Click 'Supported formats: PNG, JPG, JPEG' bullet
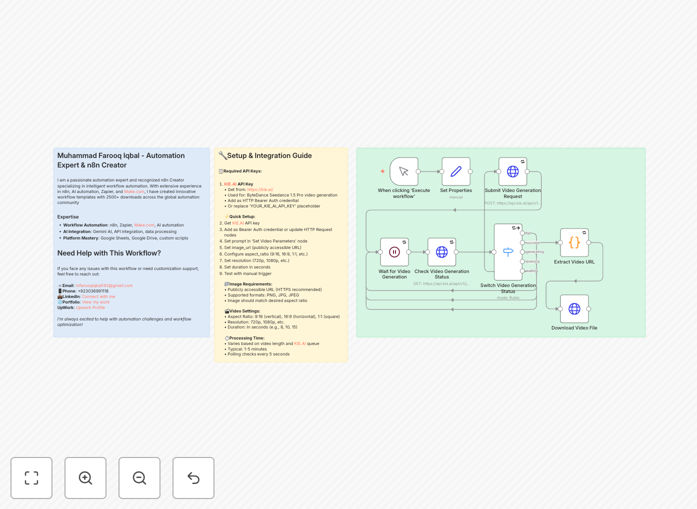Viewport: 697px width, 509px height. tap(263, 295)
